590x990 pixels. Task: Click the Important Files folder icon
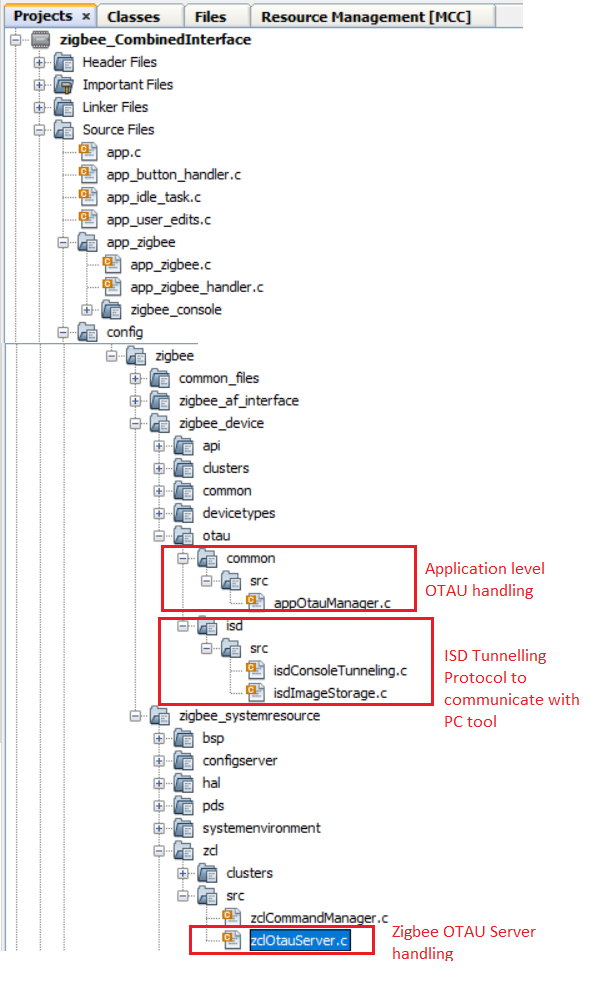[64, 85]
